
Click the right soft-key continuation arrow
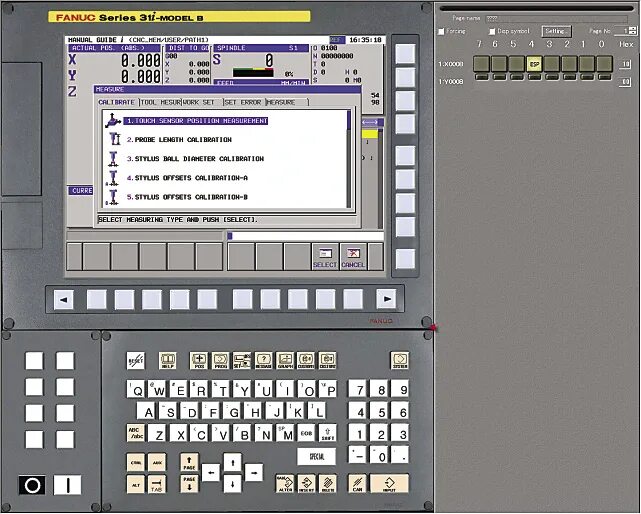pos(386,299)
